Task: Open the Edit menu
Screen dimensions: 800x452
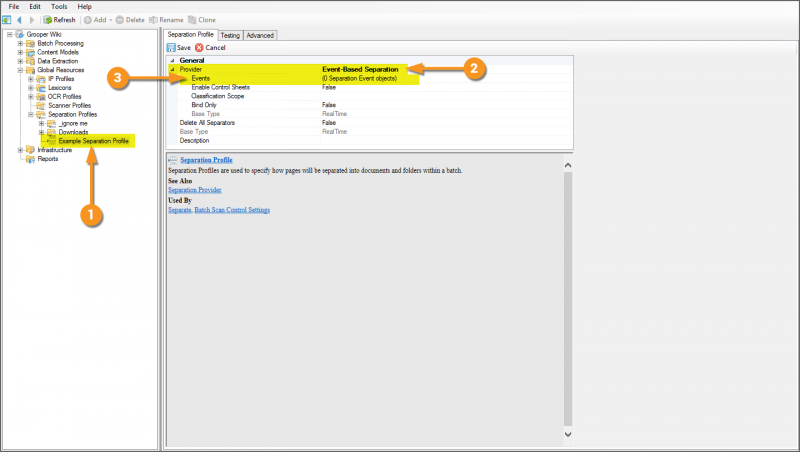Action: click(x=35, y=7)
